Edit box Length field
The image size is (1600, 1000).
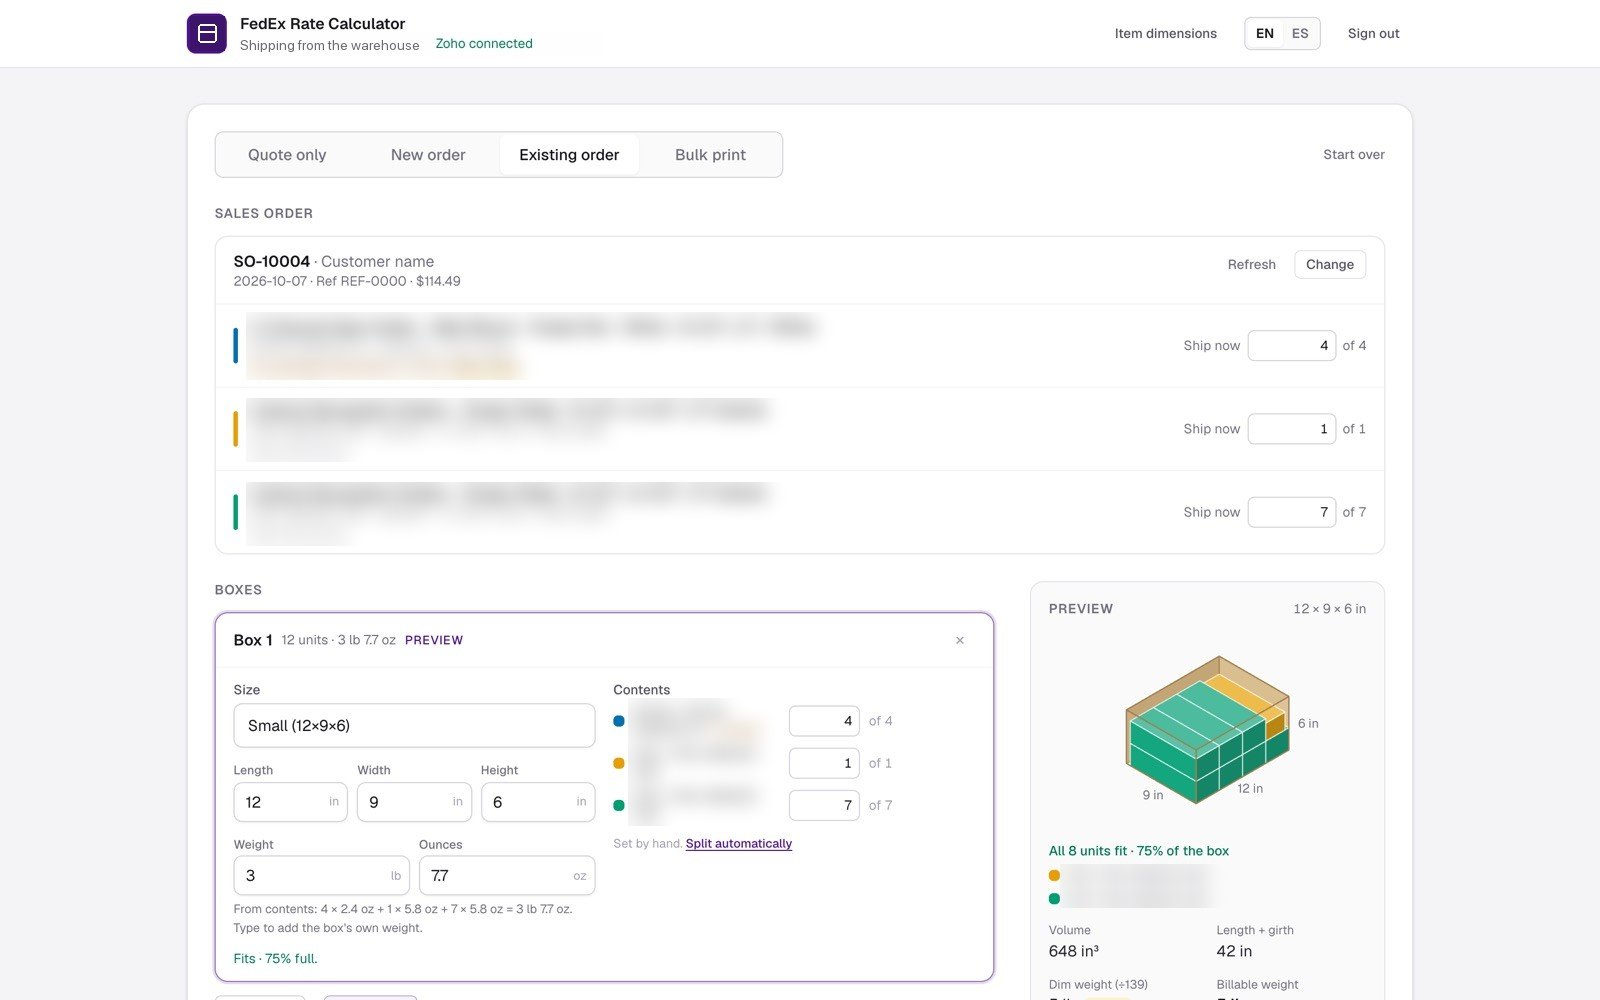290,802
